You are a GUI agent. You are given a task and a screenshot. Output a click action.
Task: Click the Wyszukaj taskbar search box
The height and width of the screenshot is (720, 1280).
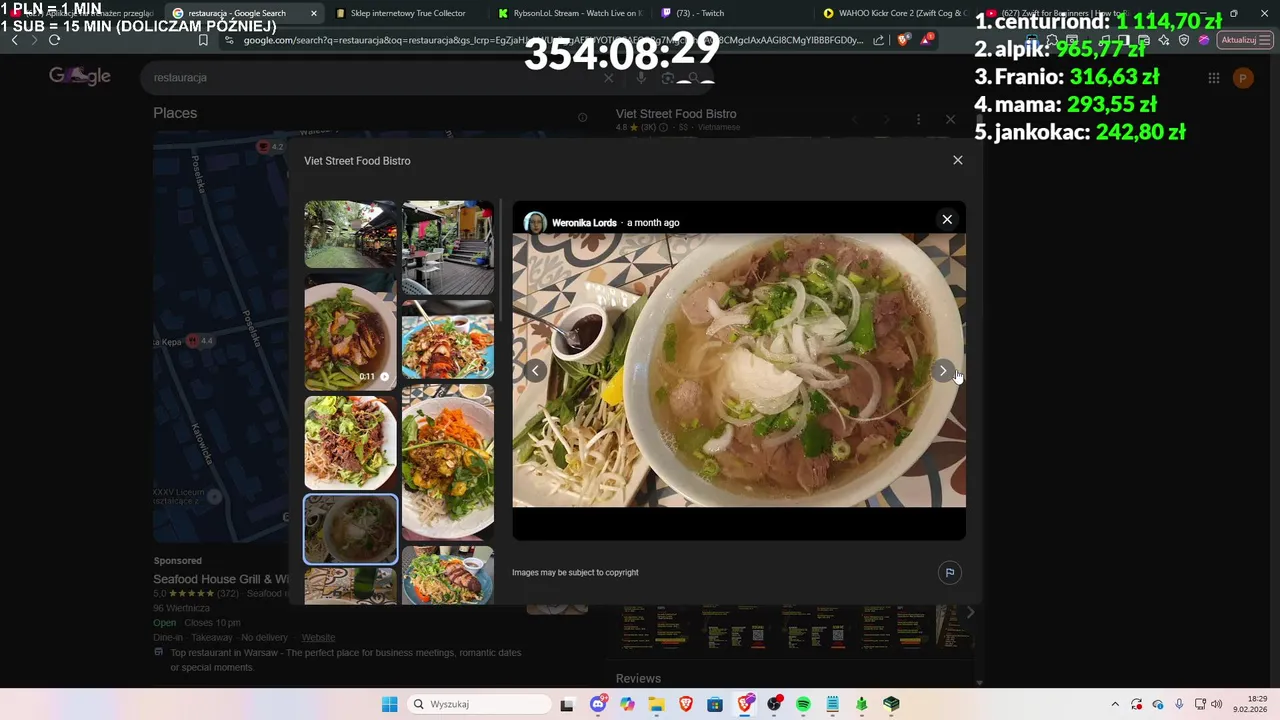point(479,704)
